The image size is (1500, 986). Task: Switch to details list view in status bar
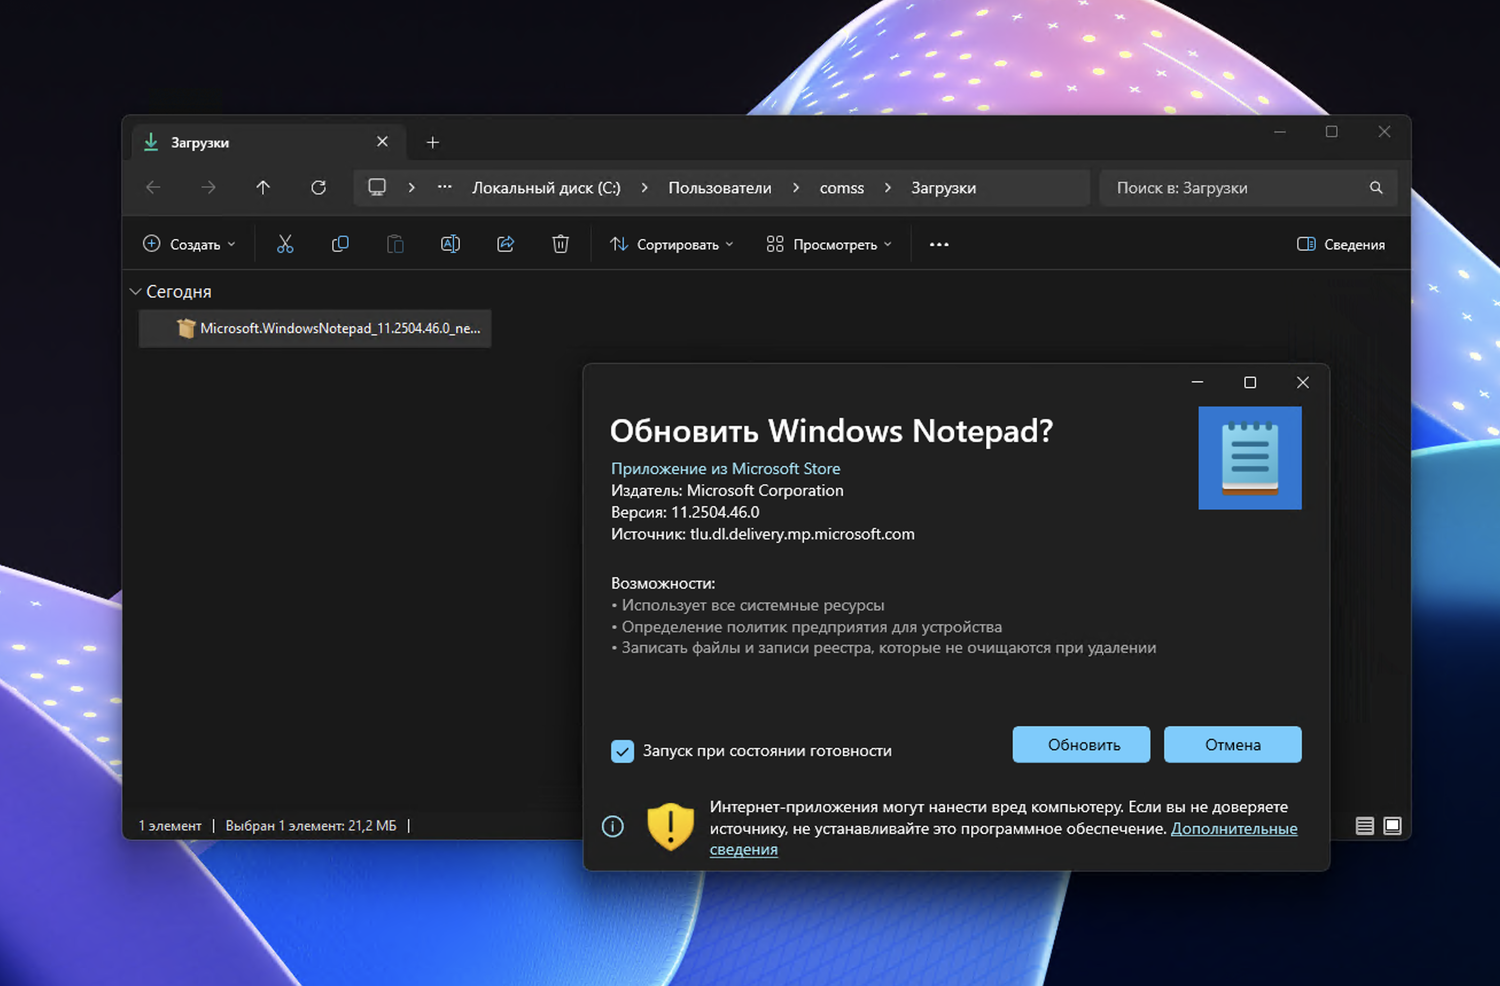pyautogui.click(x=1365, y=826)
